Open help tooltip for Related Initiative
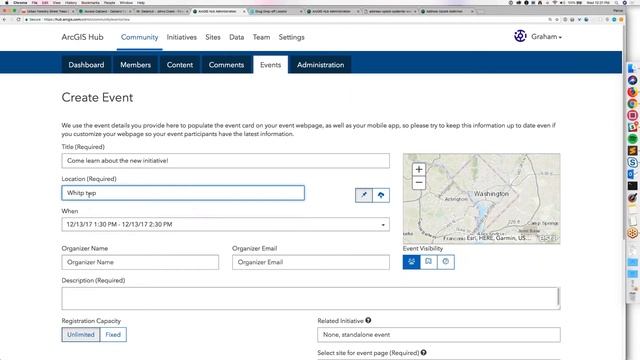 click(x=368, y=321)
